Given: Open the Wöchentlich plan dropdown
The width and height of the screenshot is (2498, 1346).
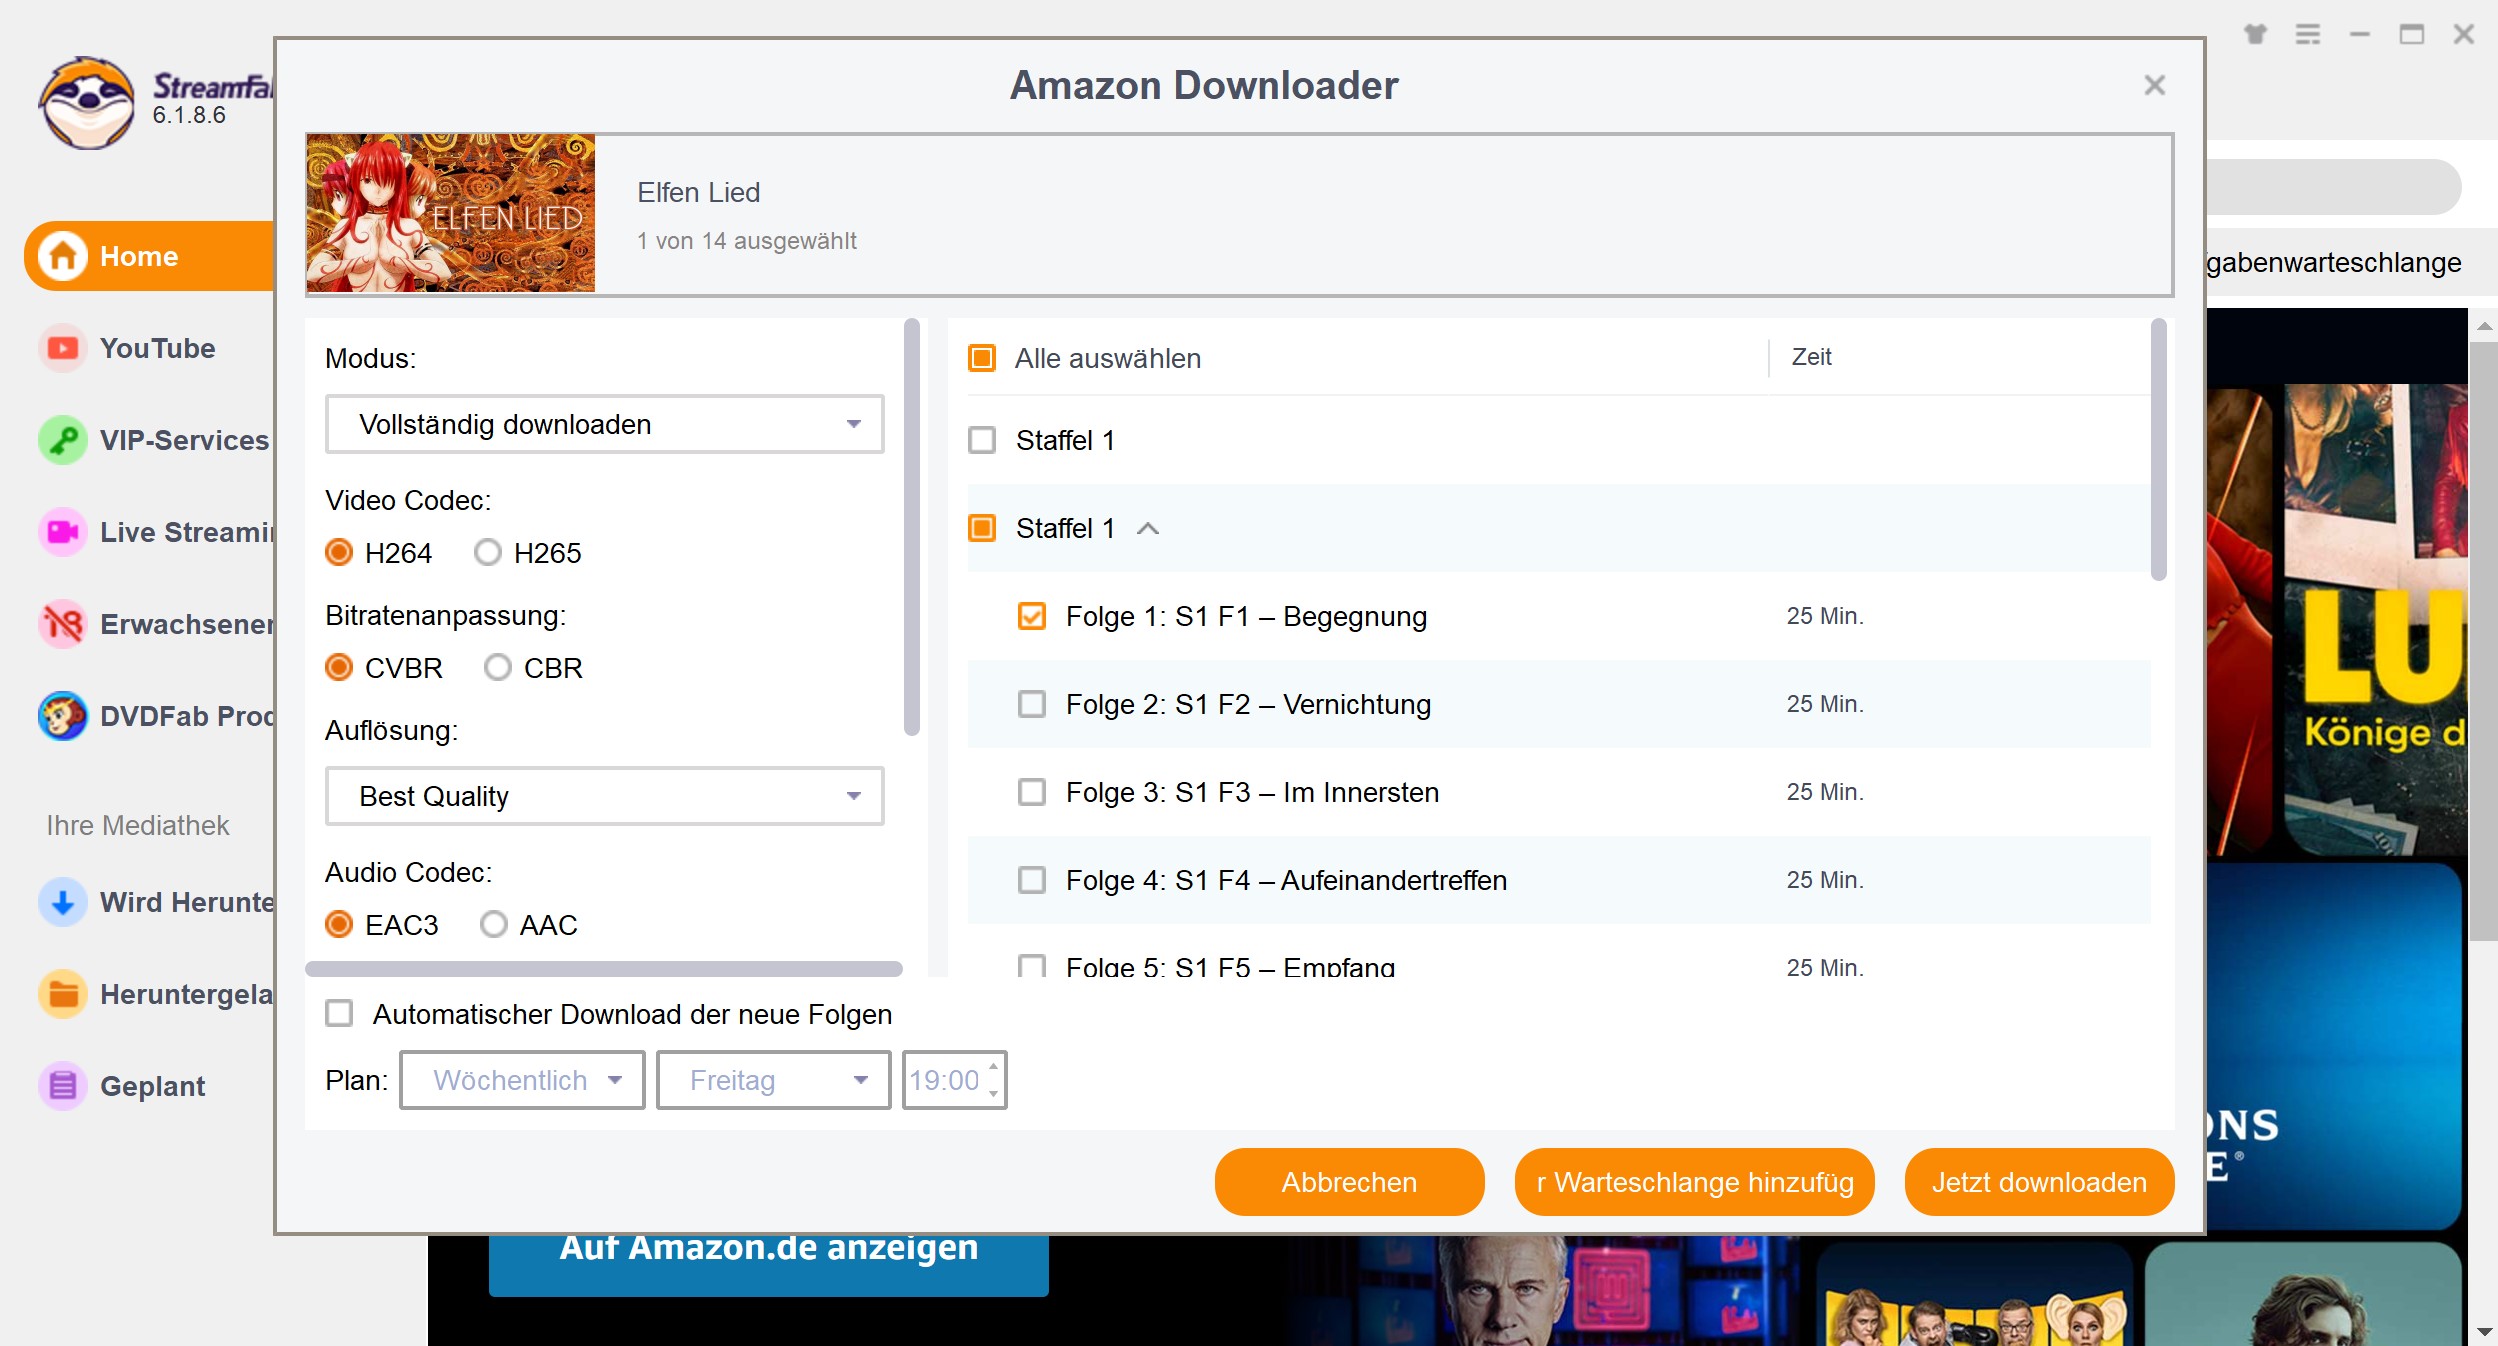Looking at the screenshot, I should [522, 1080].
